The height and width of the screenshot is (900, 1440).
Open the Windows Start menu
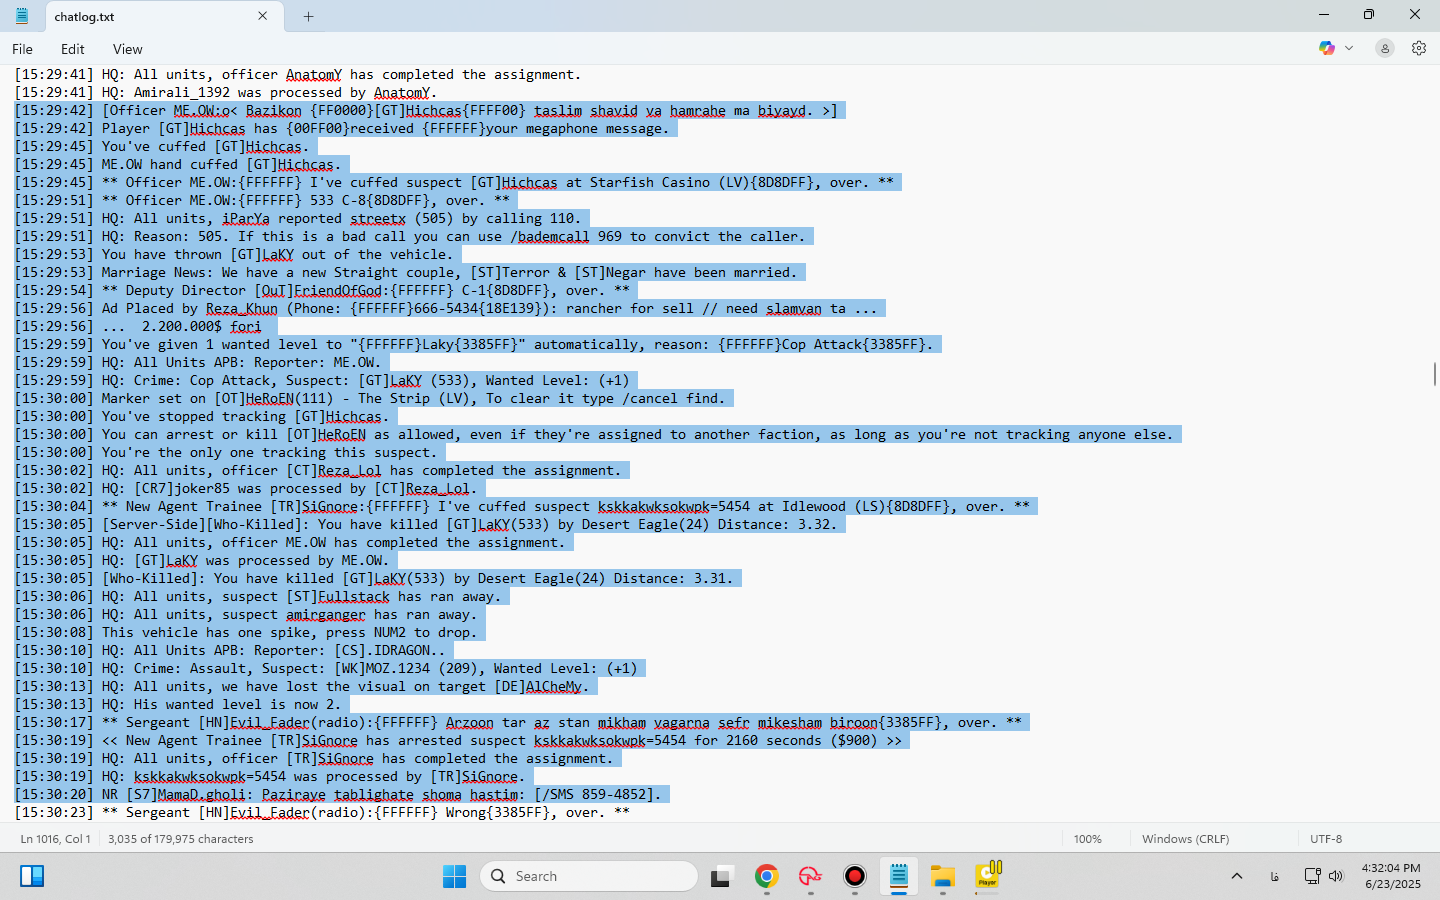tap(454, 876)
